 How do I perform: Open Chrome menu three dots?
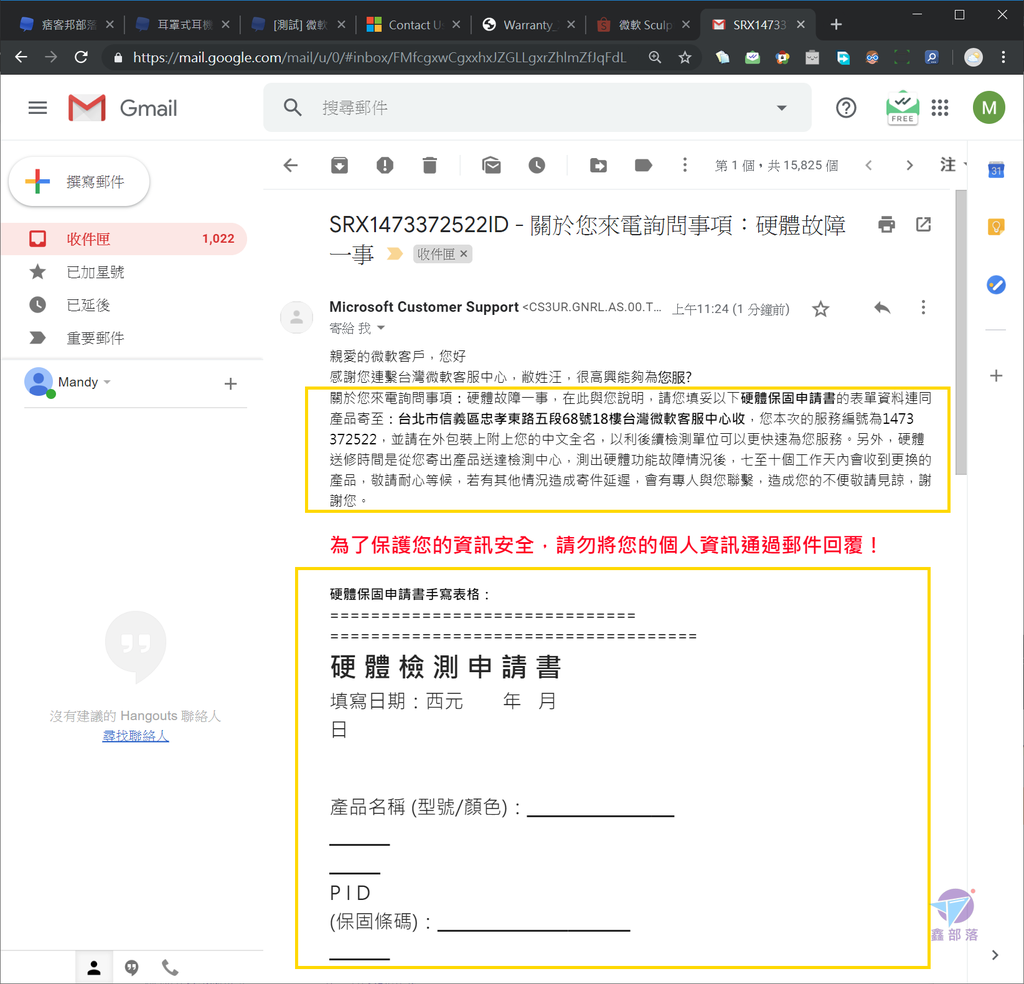click(x=1004, y=57)
